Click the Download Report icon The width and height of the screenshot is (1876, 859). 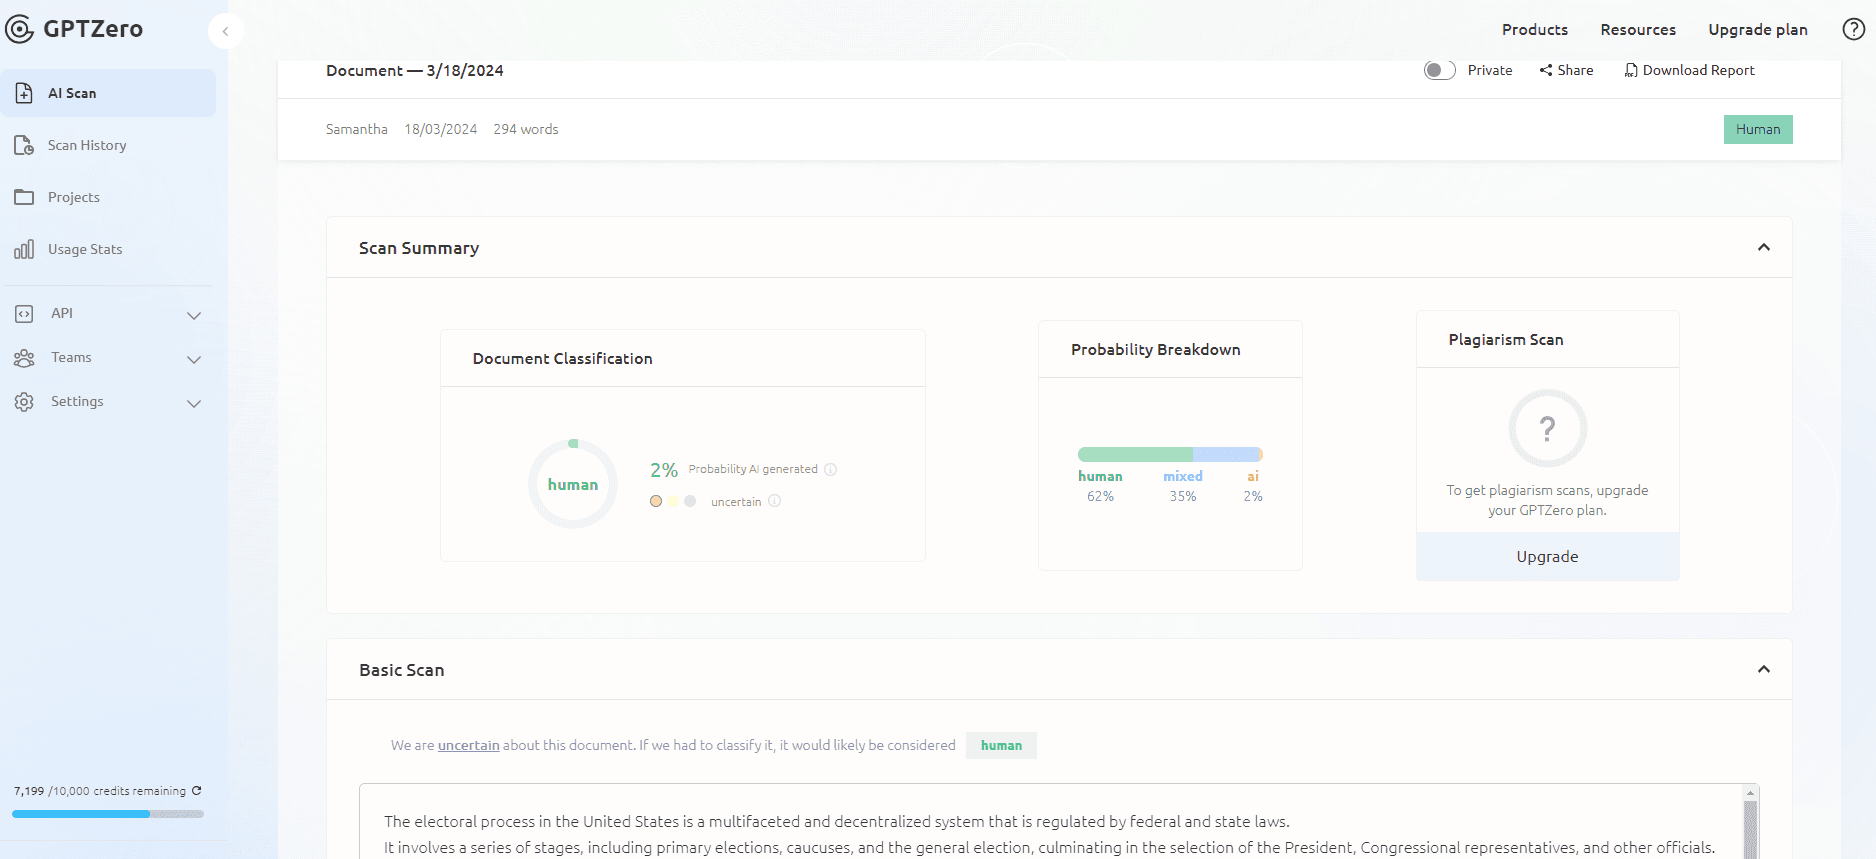click(x=1631, y=70)
